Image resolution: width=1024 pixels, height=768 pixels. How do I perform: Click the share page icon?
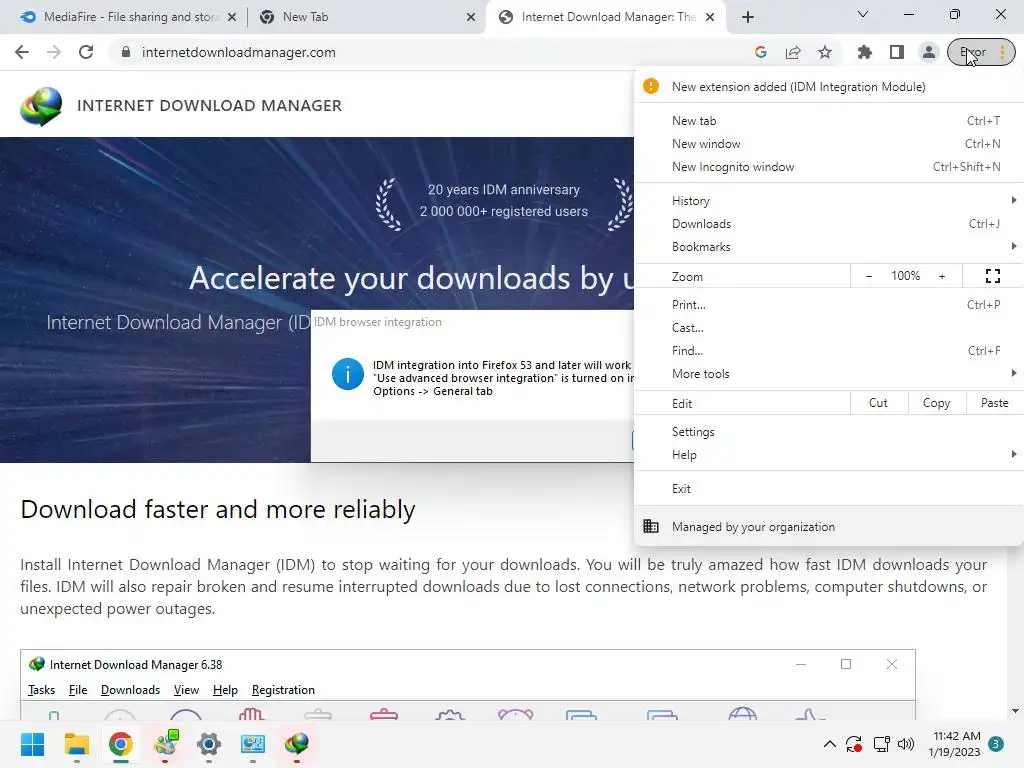793,52
